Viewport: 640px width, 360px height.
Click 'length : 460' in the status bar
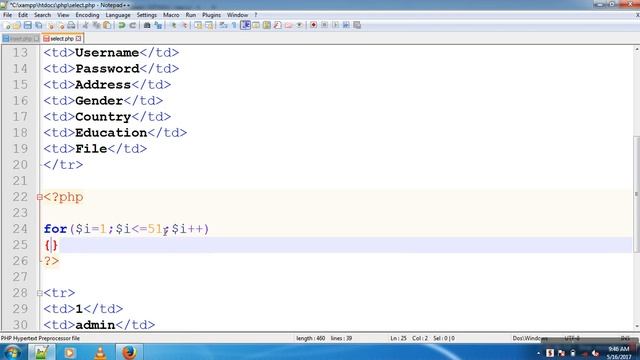(311, 338)
